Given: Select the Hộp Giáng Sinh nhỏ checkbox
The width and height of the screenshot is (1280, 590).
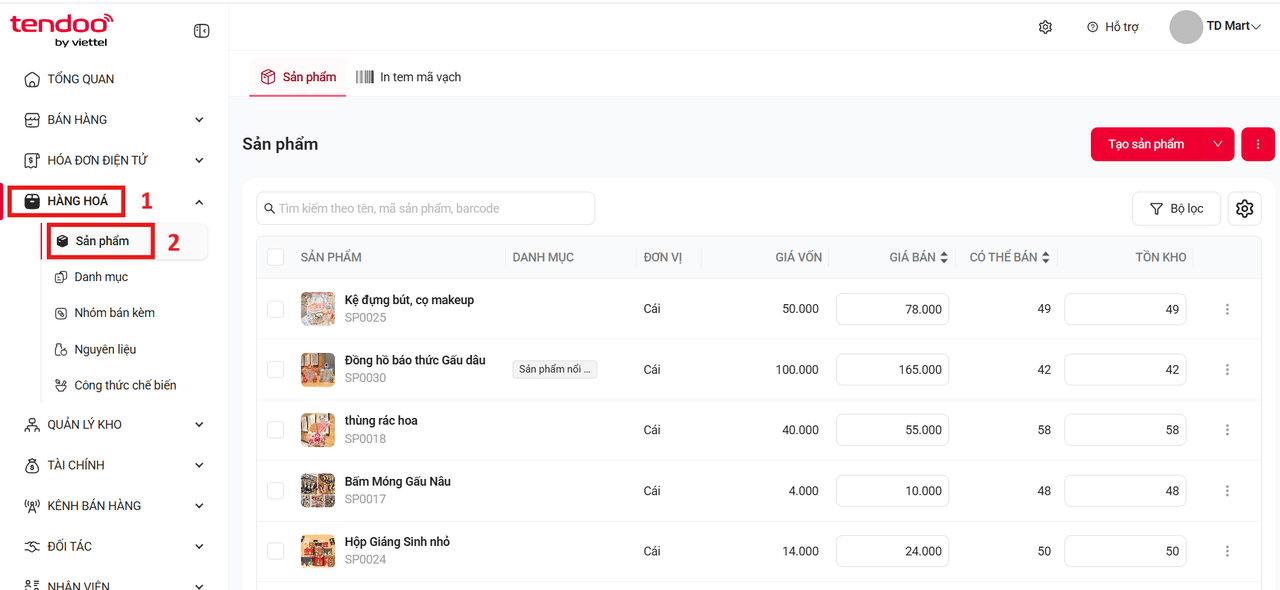Looking at the screenshot, I should [276, 551].
